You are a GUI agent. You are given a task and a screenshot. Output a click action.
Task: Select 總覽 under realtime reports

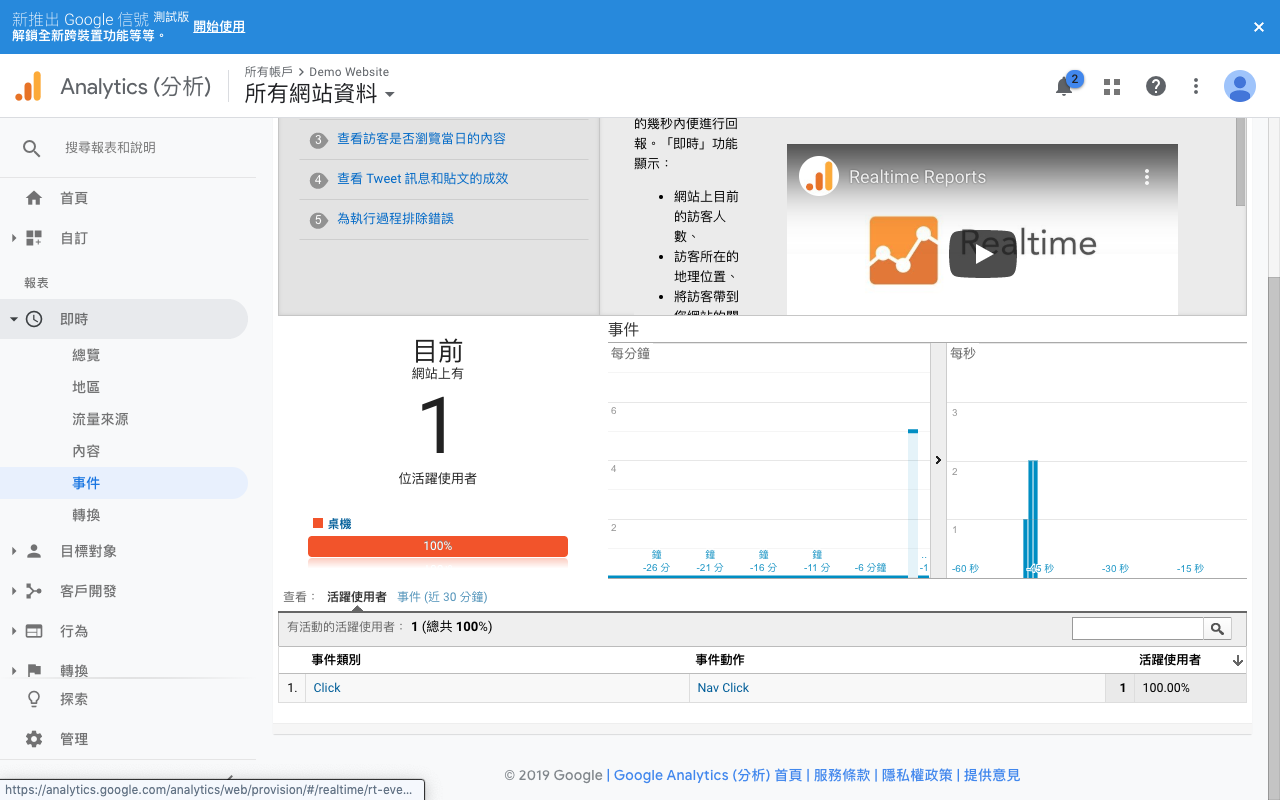tap(86, 355)
